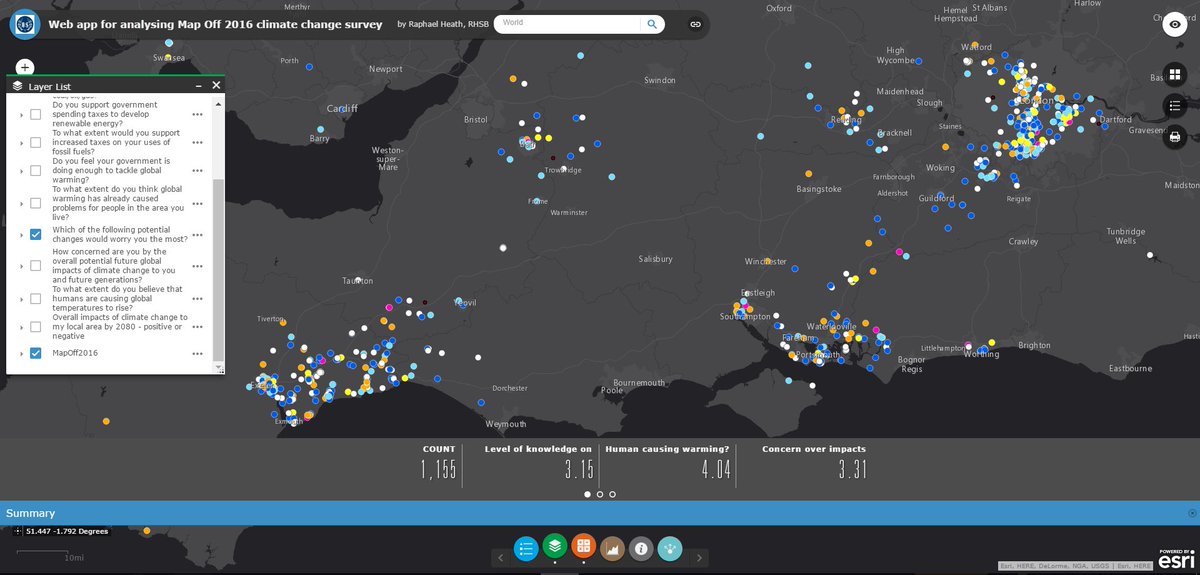Open options menu for renewable energy layer
The width and height of the screenshot is (1200, 575).
tap(198, 115)
